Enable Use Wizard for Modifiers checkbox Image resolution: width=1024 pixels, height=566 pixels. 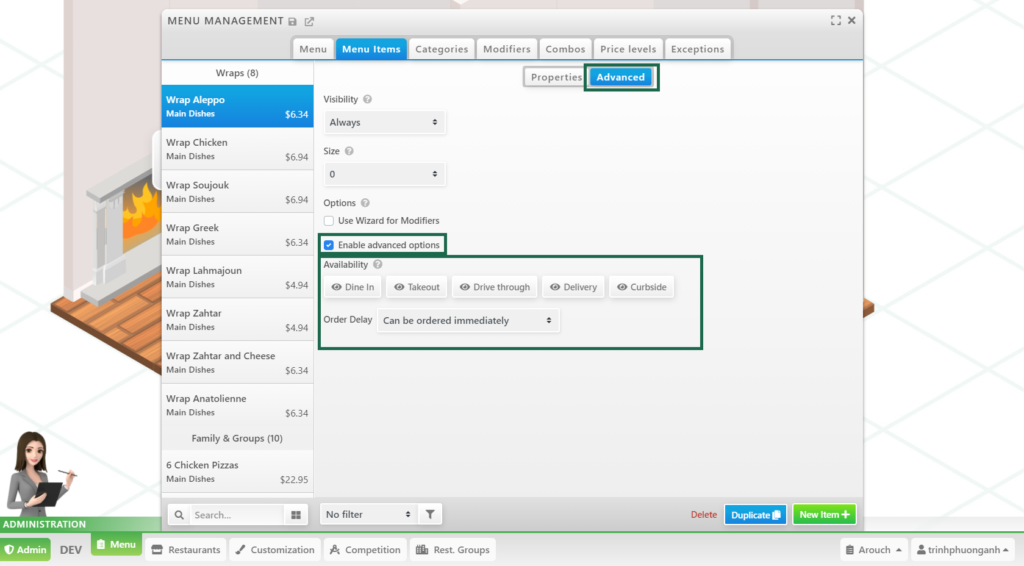pyautogui.click(x=329, y=221)
